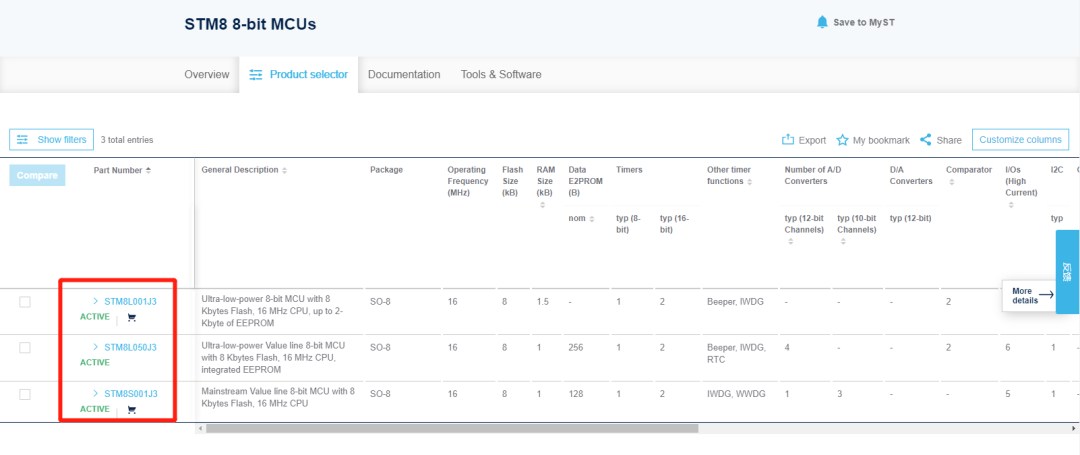This screenshot has width=1080, height=455.
Task: Click the RAM size 1.5 cell
Action: pos(543,301)
